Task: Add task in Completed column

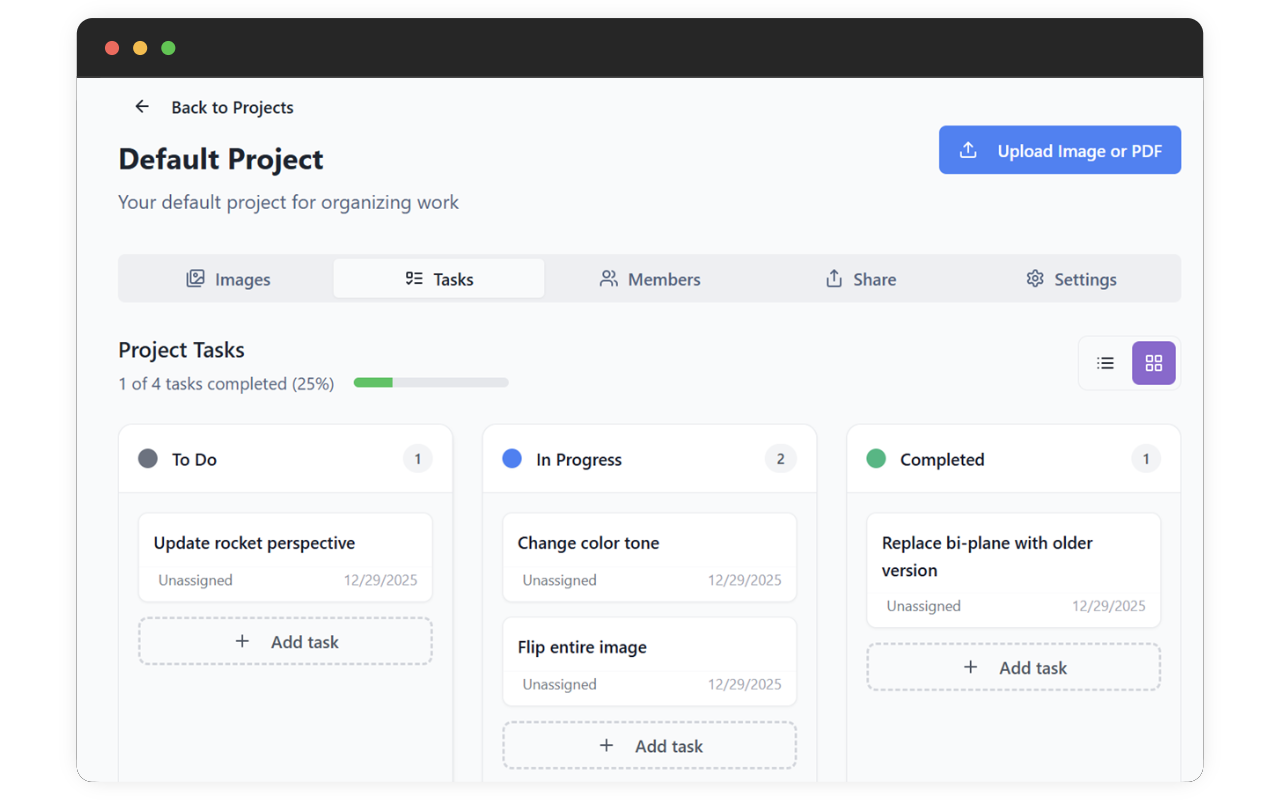Action: point(1013,667)
